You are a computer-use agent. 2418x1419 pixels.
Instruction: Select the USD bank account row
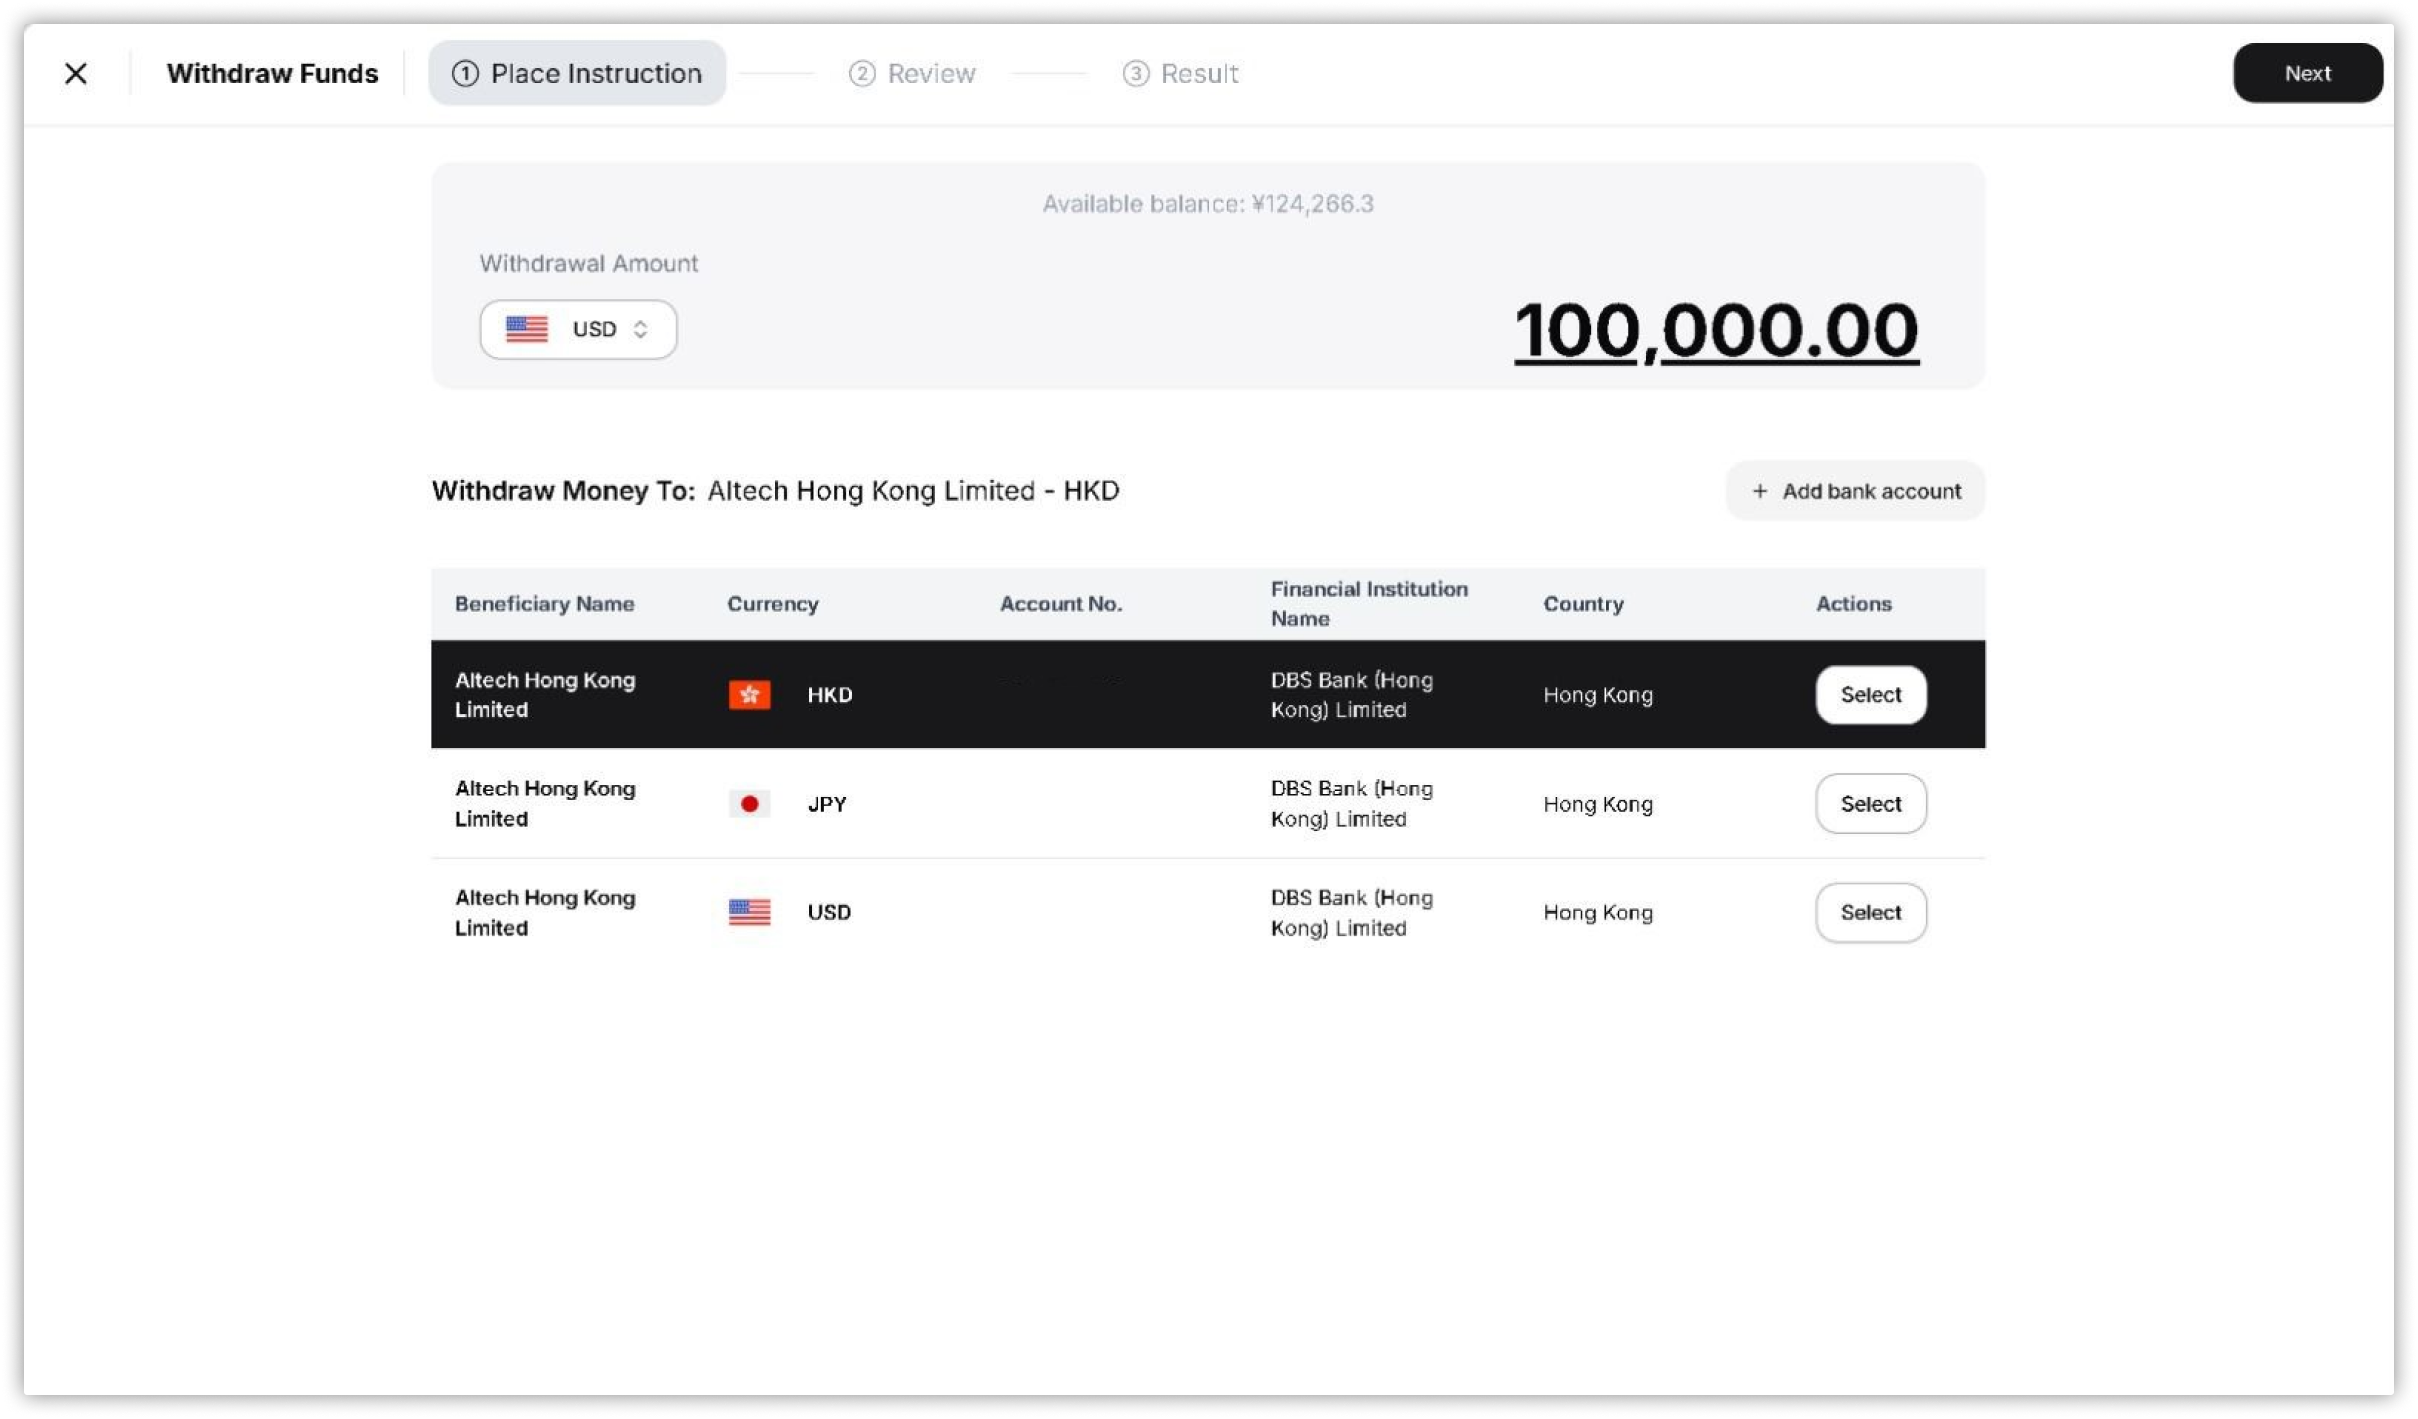click(x=1870, y=912)
